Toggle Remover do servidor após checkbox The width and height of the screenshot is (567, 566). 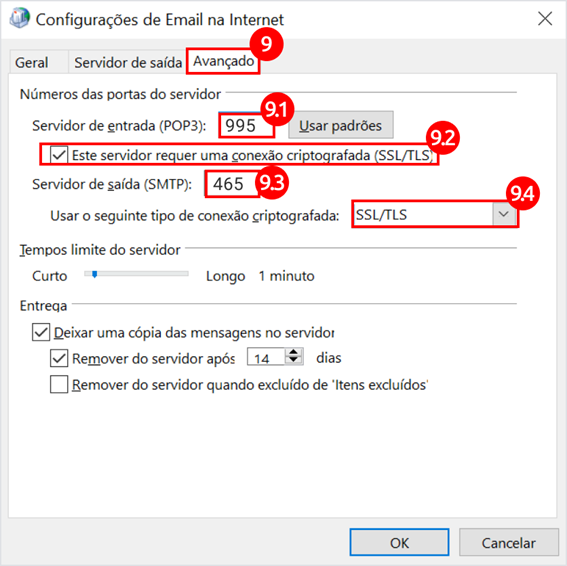(x=59, y=358)
